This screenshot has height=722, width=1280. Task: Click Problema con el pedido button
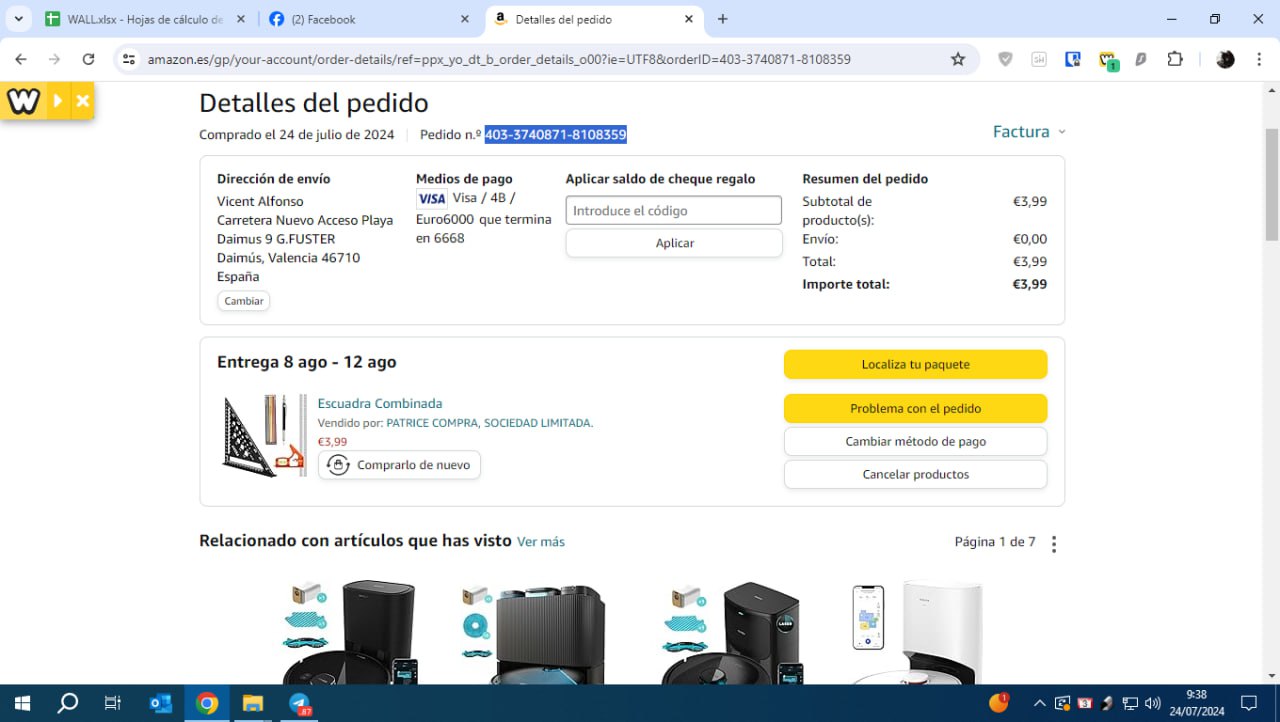click(x=915, y=409)
